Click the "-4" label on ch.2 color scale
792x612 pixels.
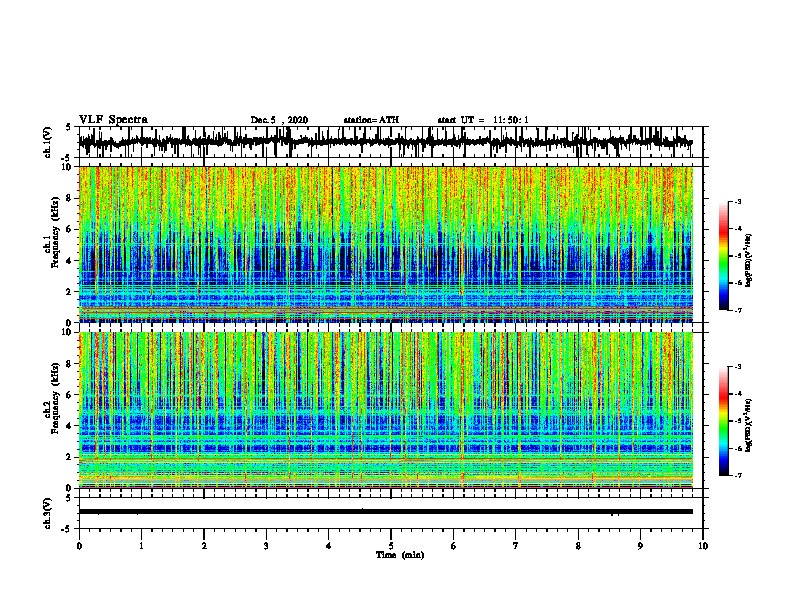pyautogui.click(x=737, y=394)
